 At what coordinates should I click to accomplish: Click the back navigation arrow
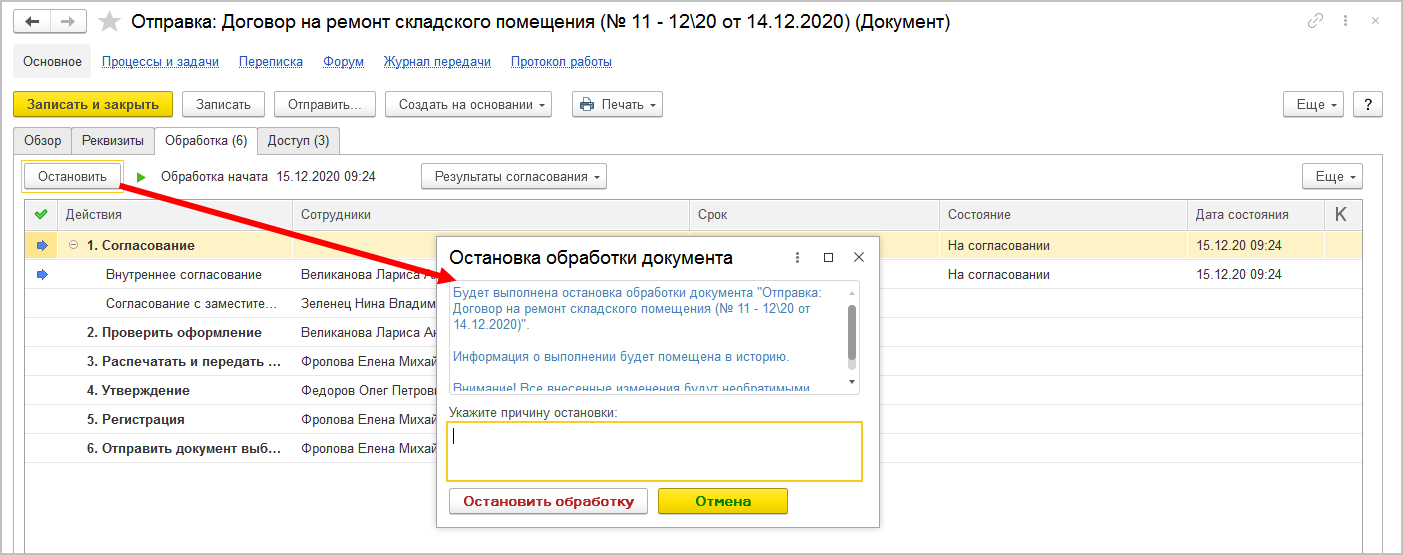coord(32,21)
